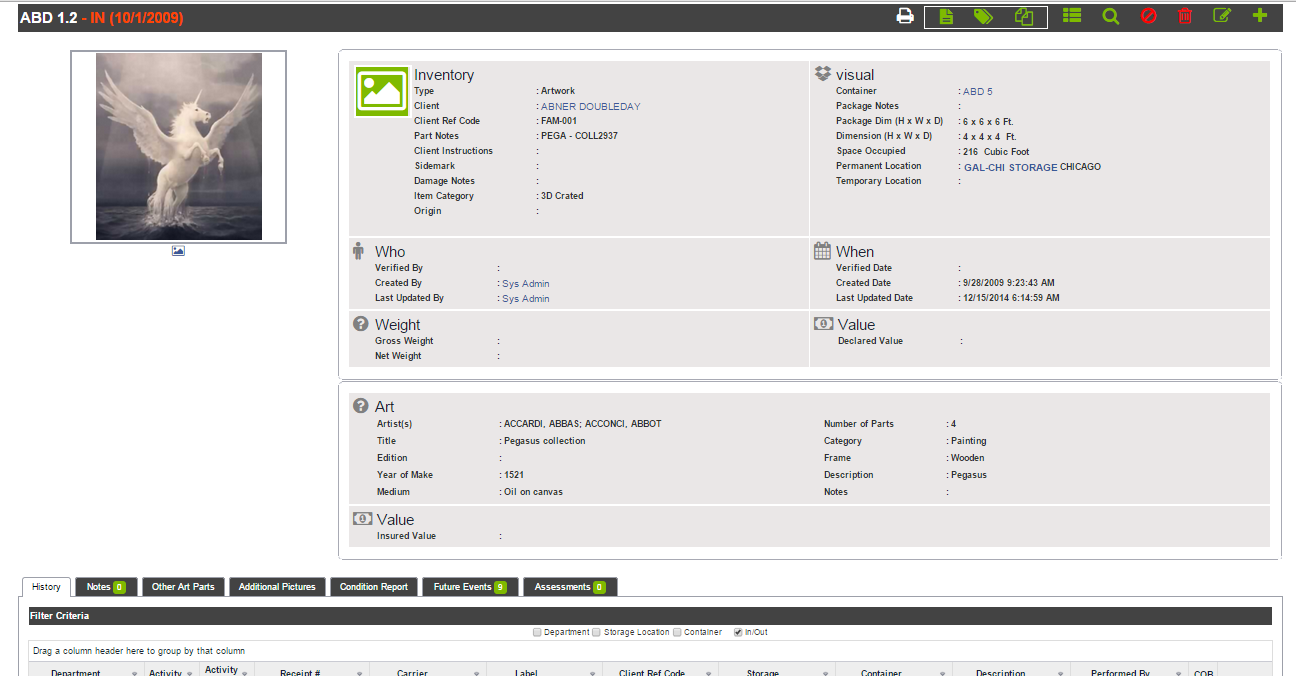
Task: Open the ABNER DOUBLEDAY client link
Action: [x=590, y=106]
